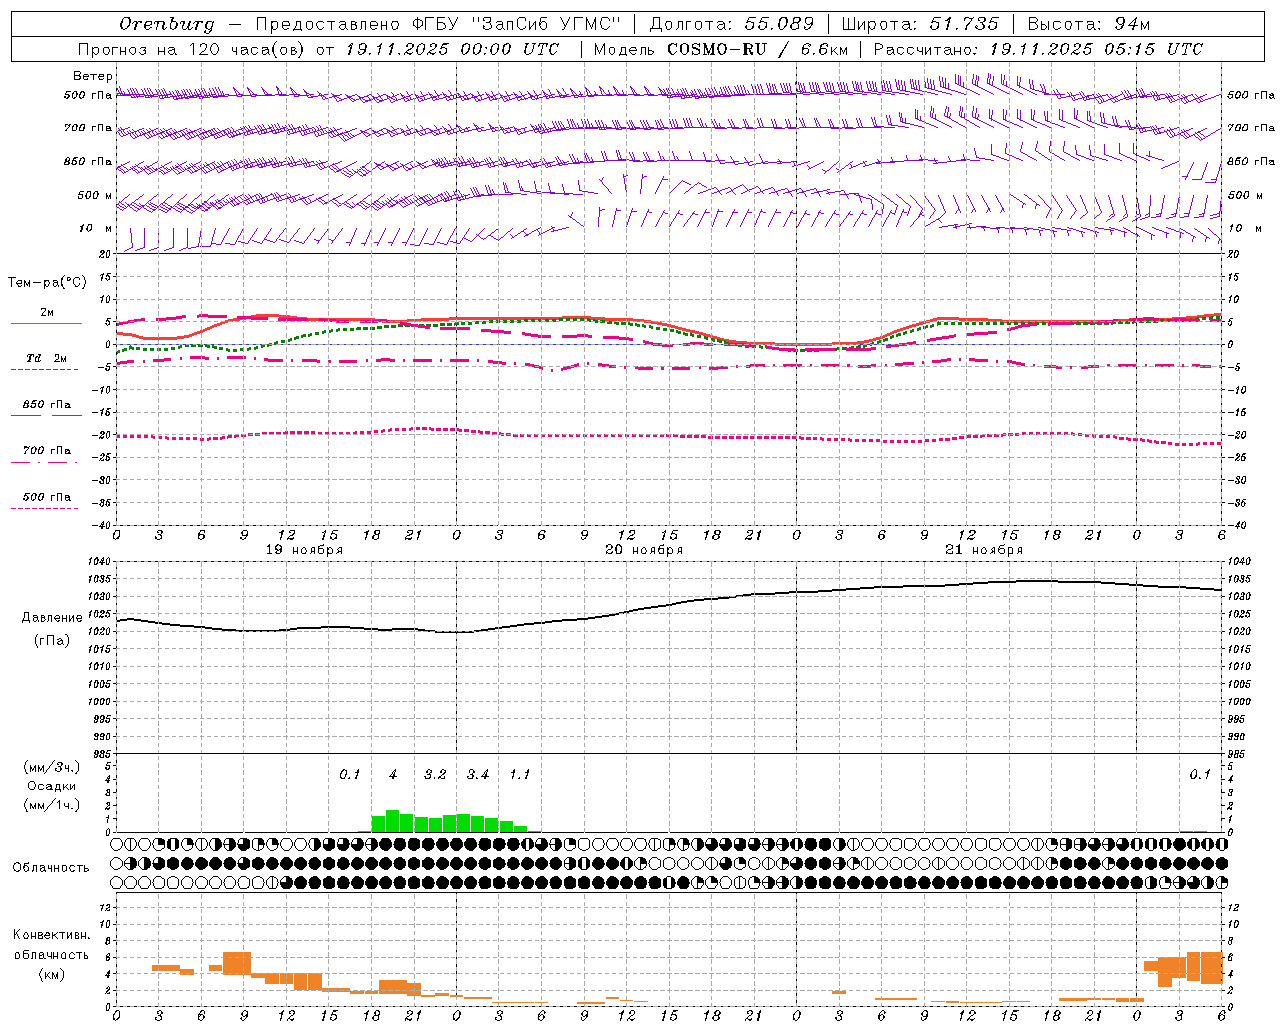Click the "(гПа)" unit under Давление
The width and height of the screenshot is (1280, 1024).
point(52,641)
